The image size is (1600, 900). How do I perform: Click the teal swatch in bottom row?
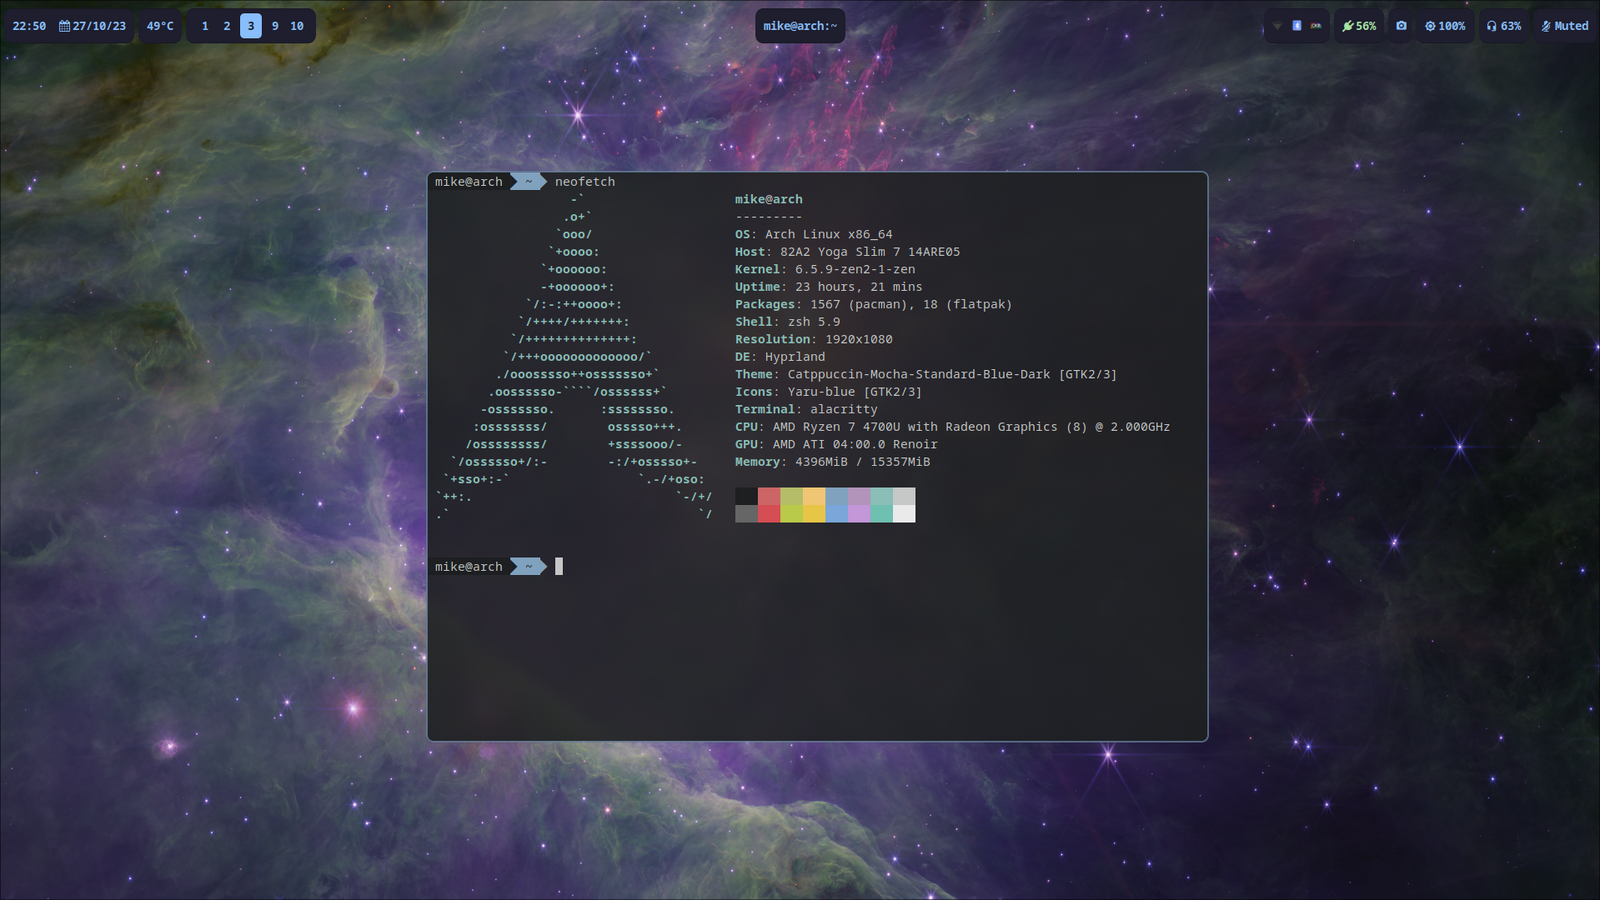coord(881,514)
